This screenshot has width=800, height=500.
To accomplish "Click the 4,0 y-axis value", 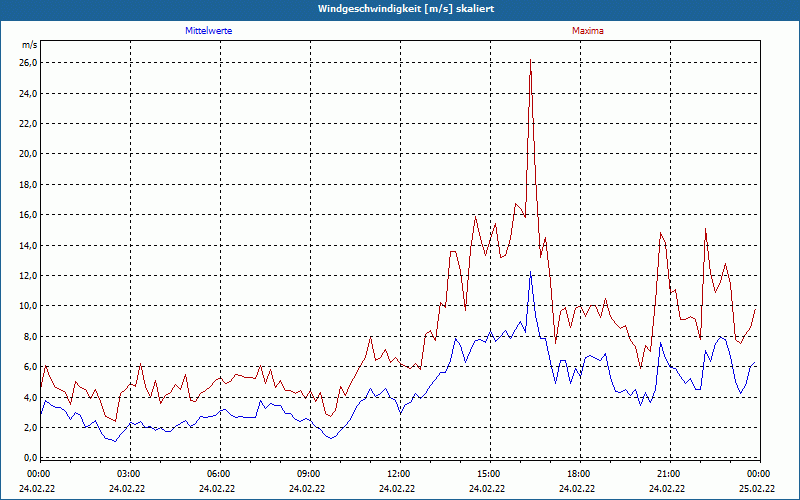I will (31, 397).
